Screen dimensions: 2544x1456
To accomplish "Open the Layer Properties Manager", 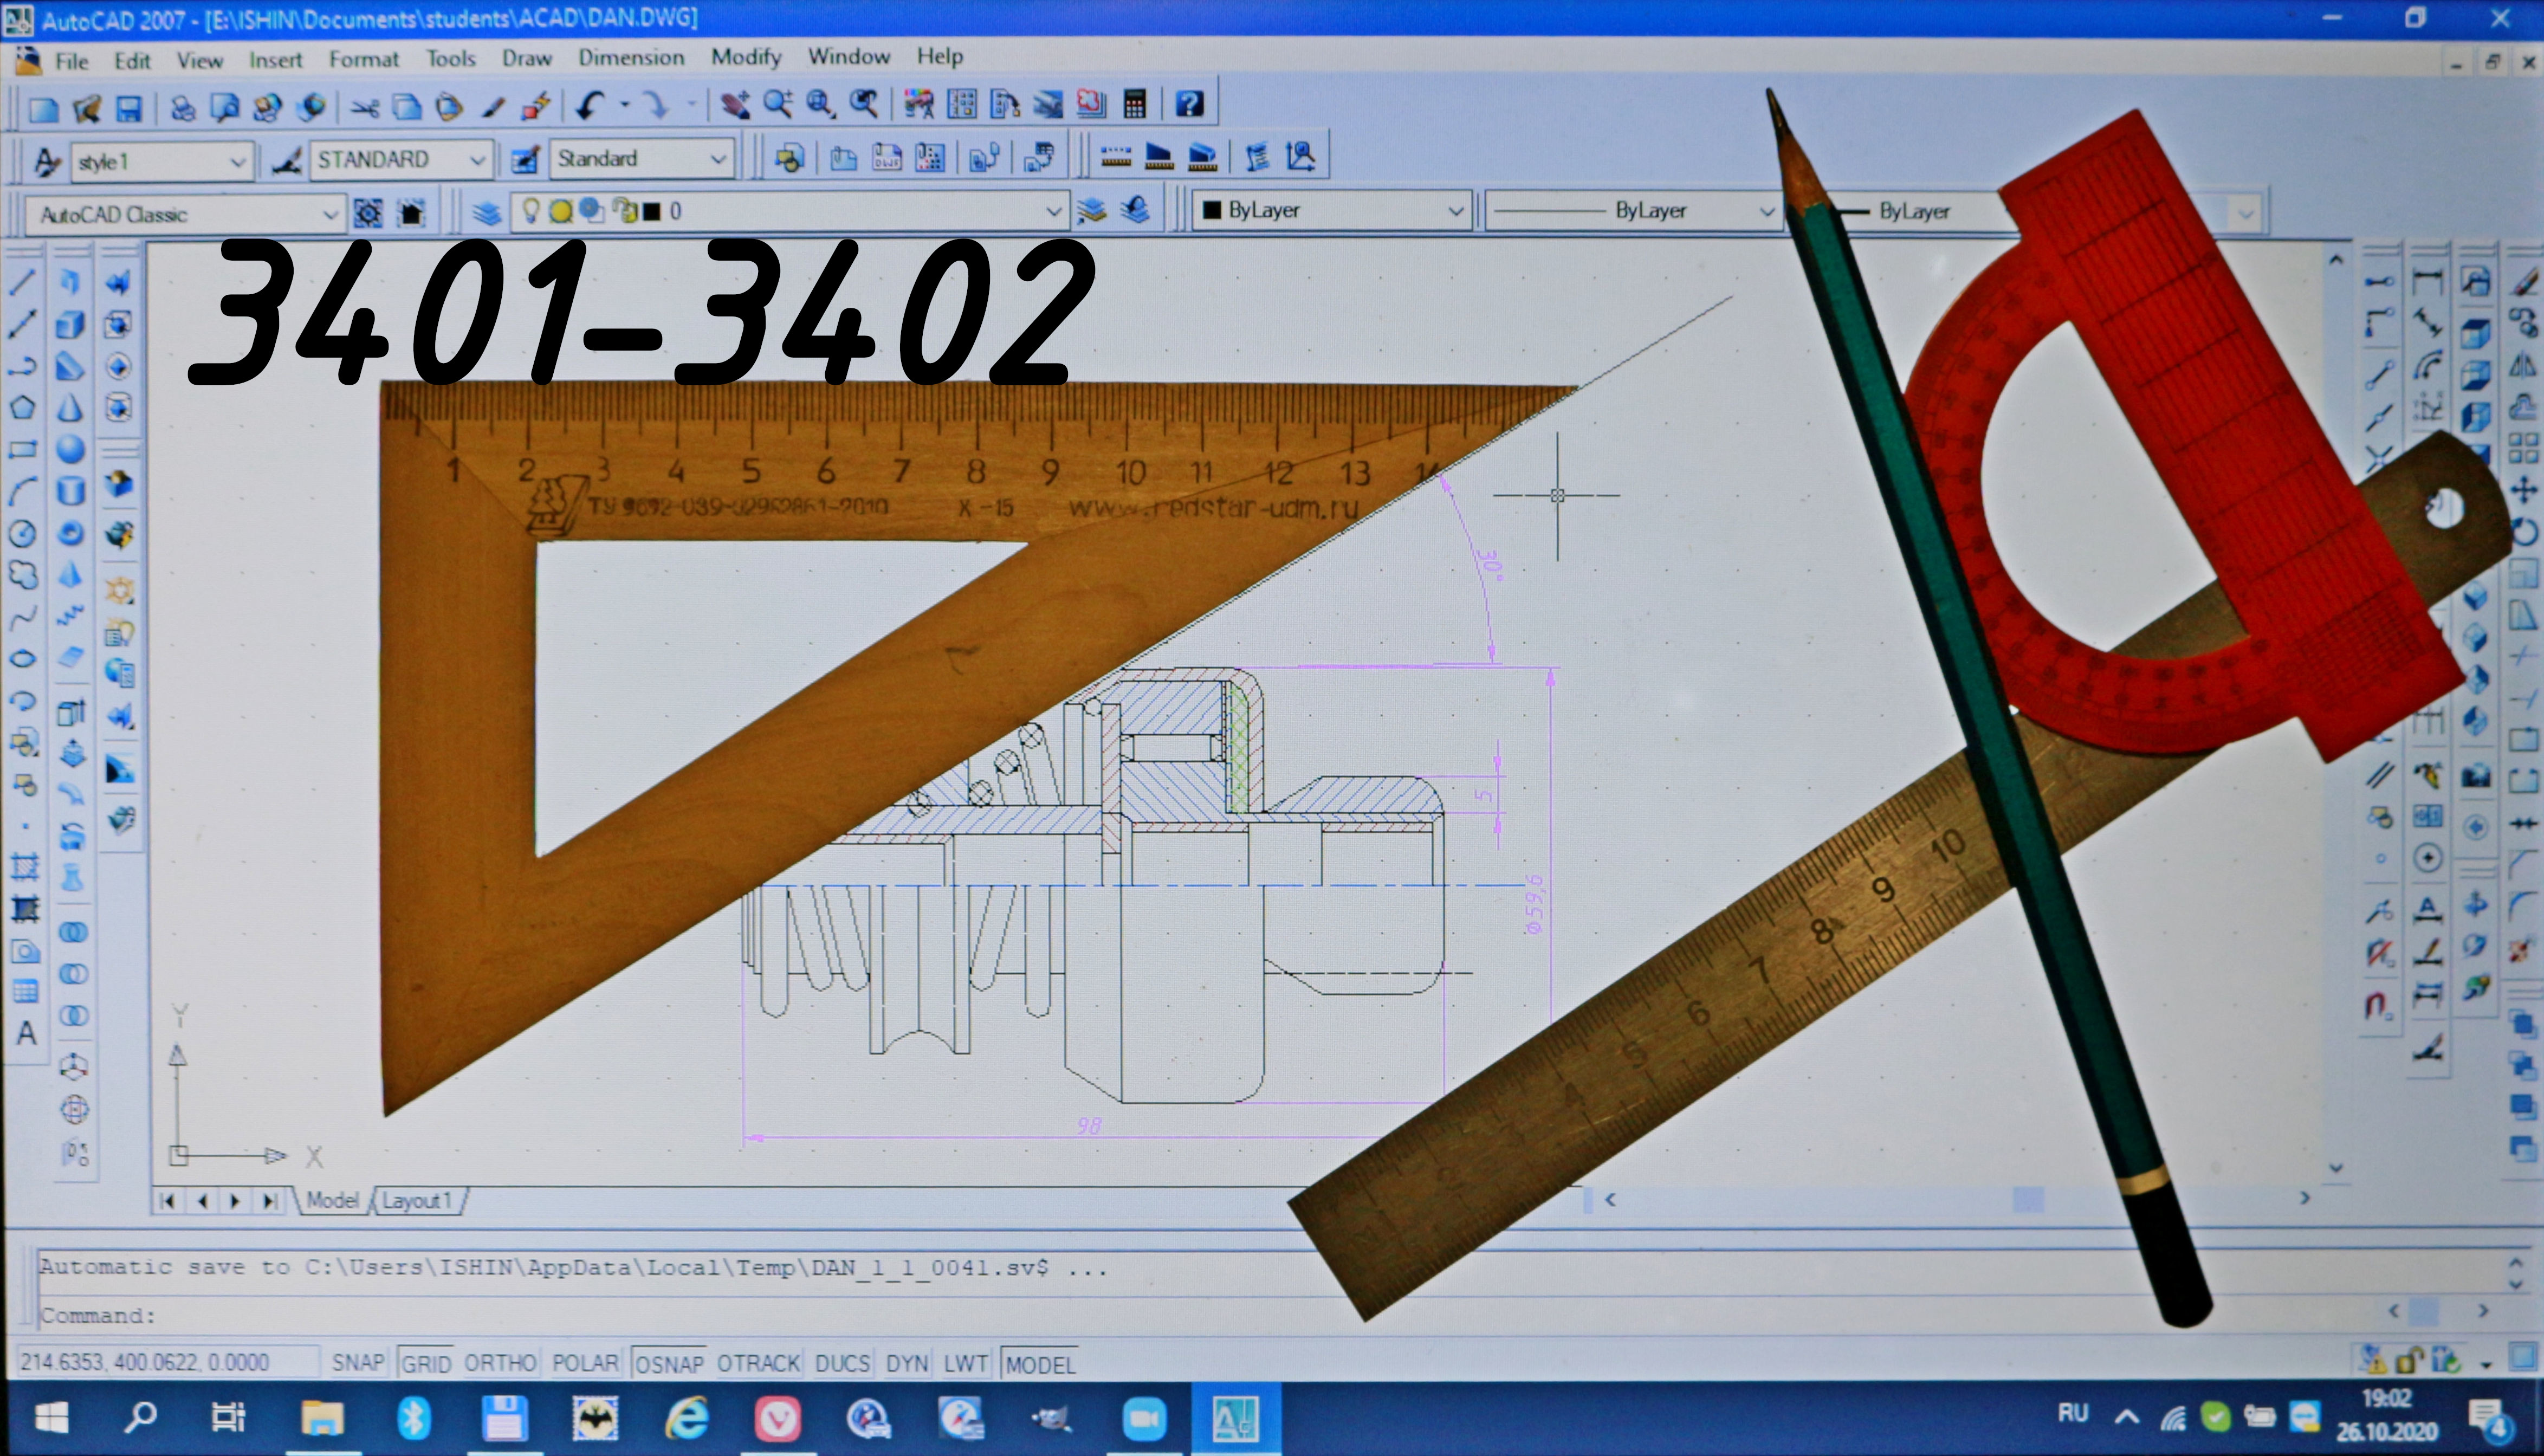I will (x=486, y=212).
